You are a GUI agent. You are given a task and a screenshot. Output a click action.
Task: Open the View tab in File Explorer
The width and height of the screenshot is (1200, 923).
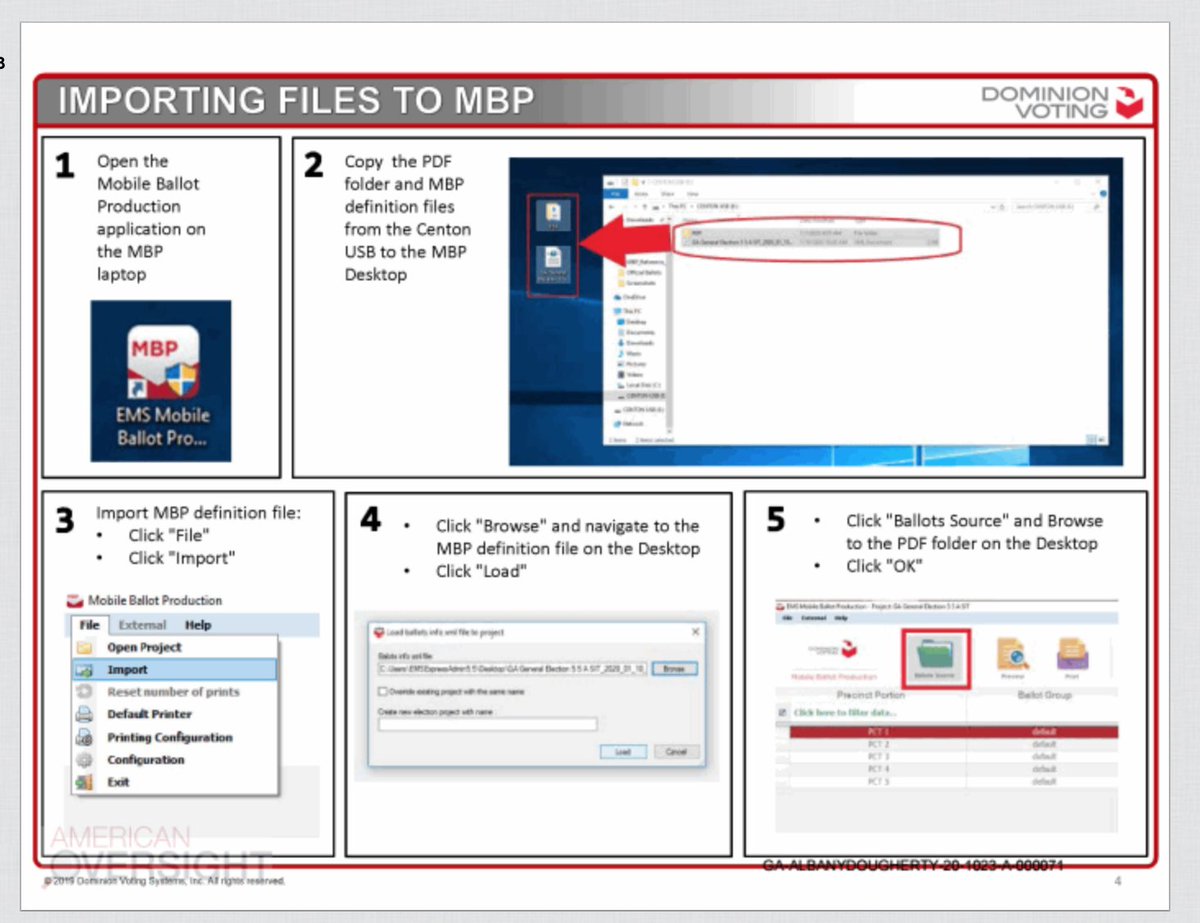click(693, 194)
